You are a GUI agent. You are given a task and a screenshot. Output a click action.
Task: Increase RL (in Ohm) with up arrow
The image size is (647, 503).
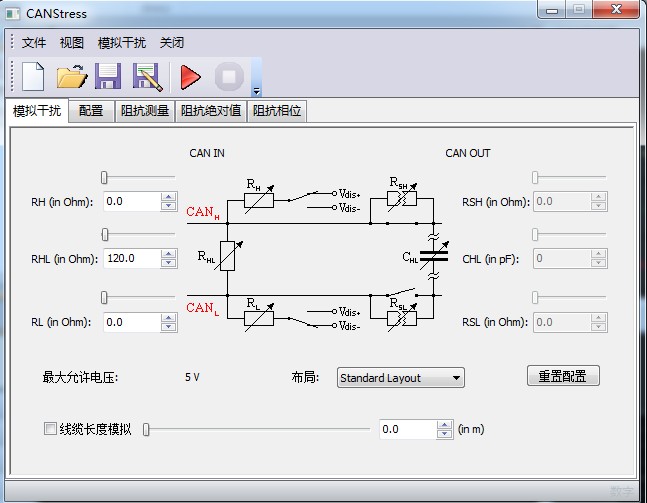pos(167,317)
